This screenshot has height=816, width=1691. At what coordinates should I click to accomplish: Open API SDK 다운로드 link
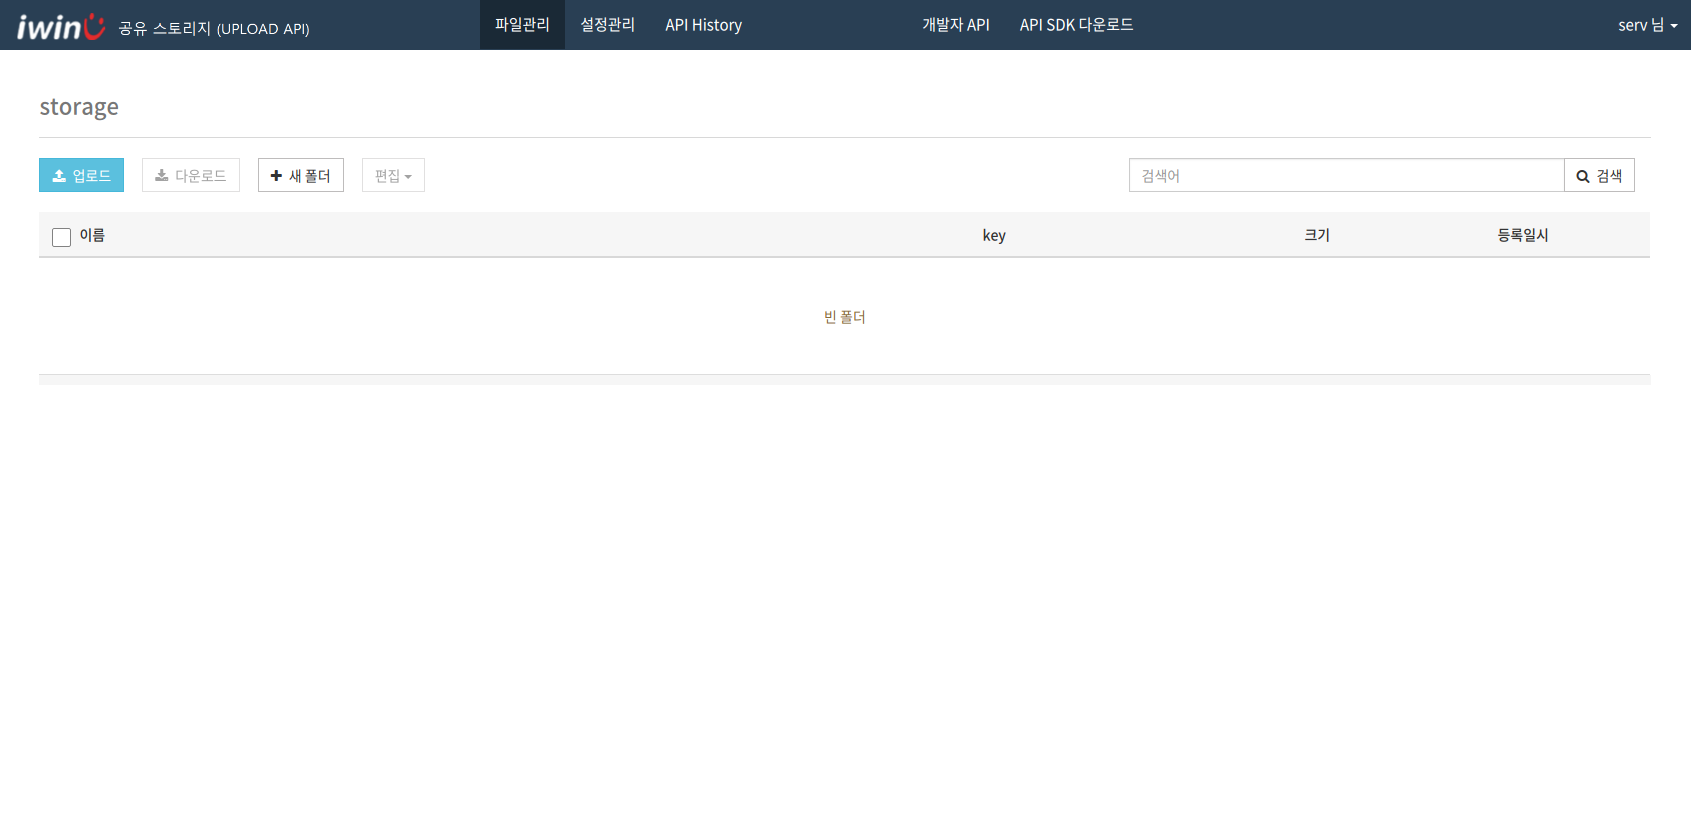[1076, 25]
